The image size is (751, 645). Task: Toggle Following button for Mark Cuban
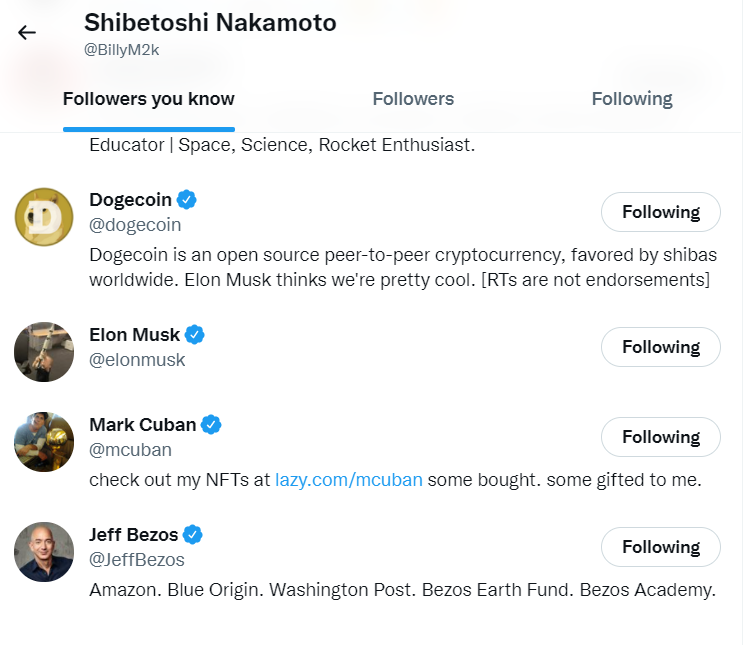[x=660, y=437]
